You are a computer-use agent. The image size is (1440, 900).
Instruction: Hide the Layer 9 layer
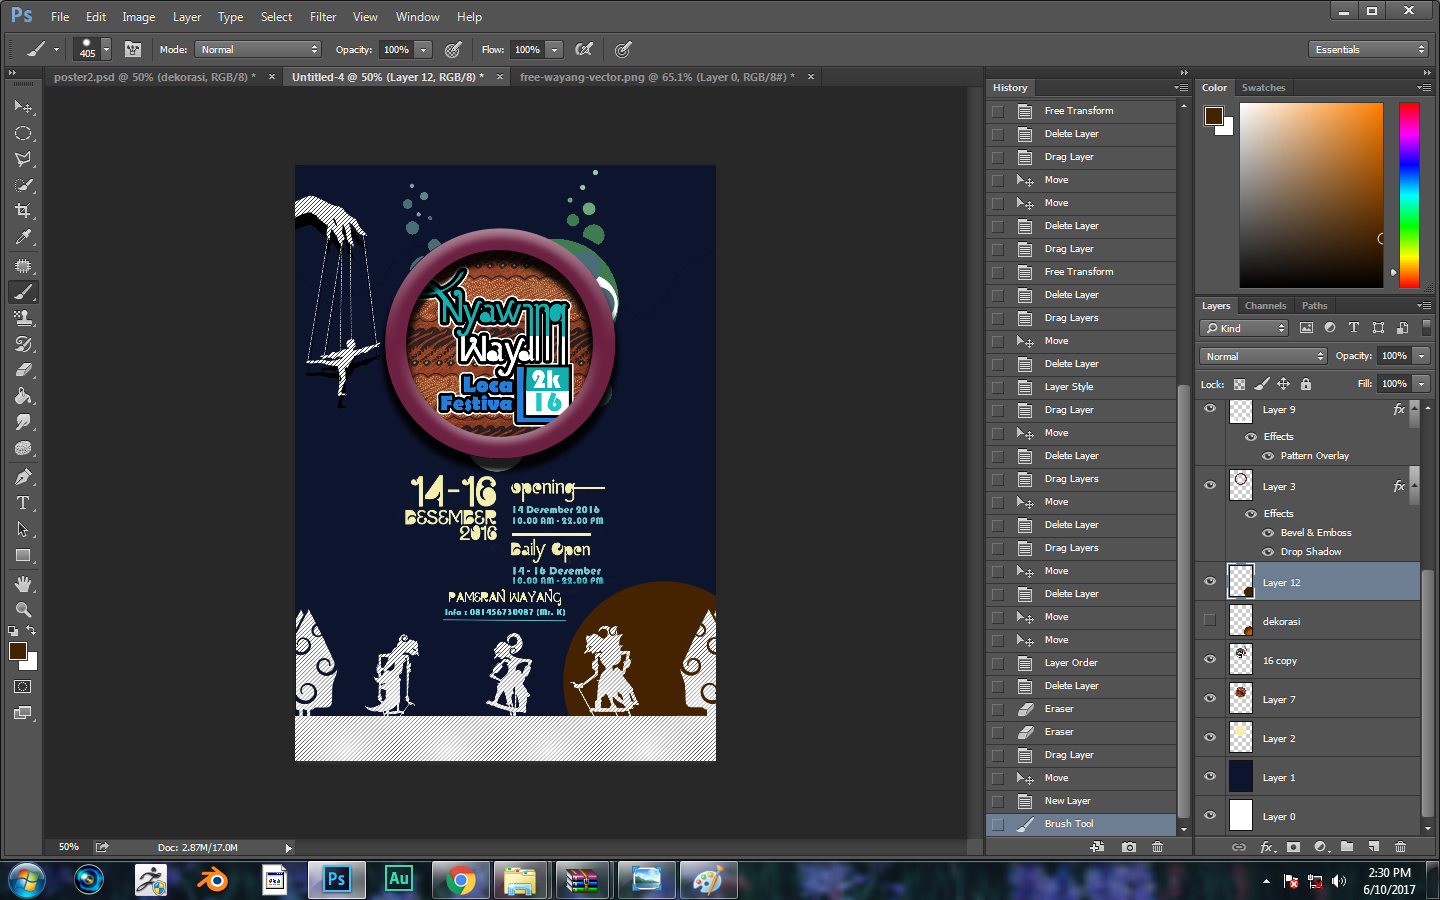[x=1210, y=409]
